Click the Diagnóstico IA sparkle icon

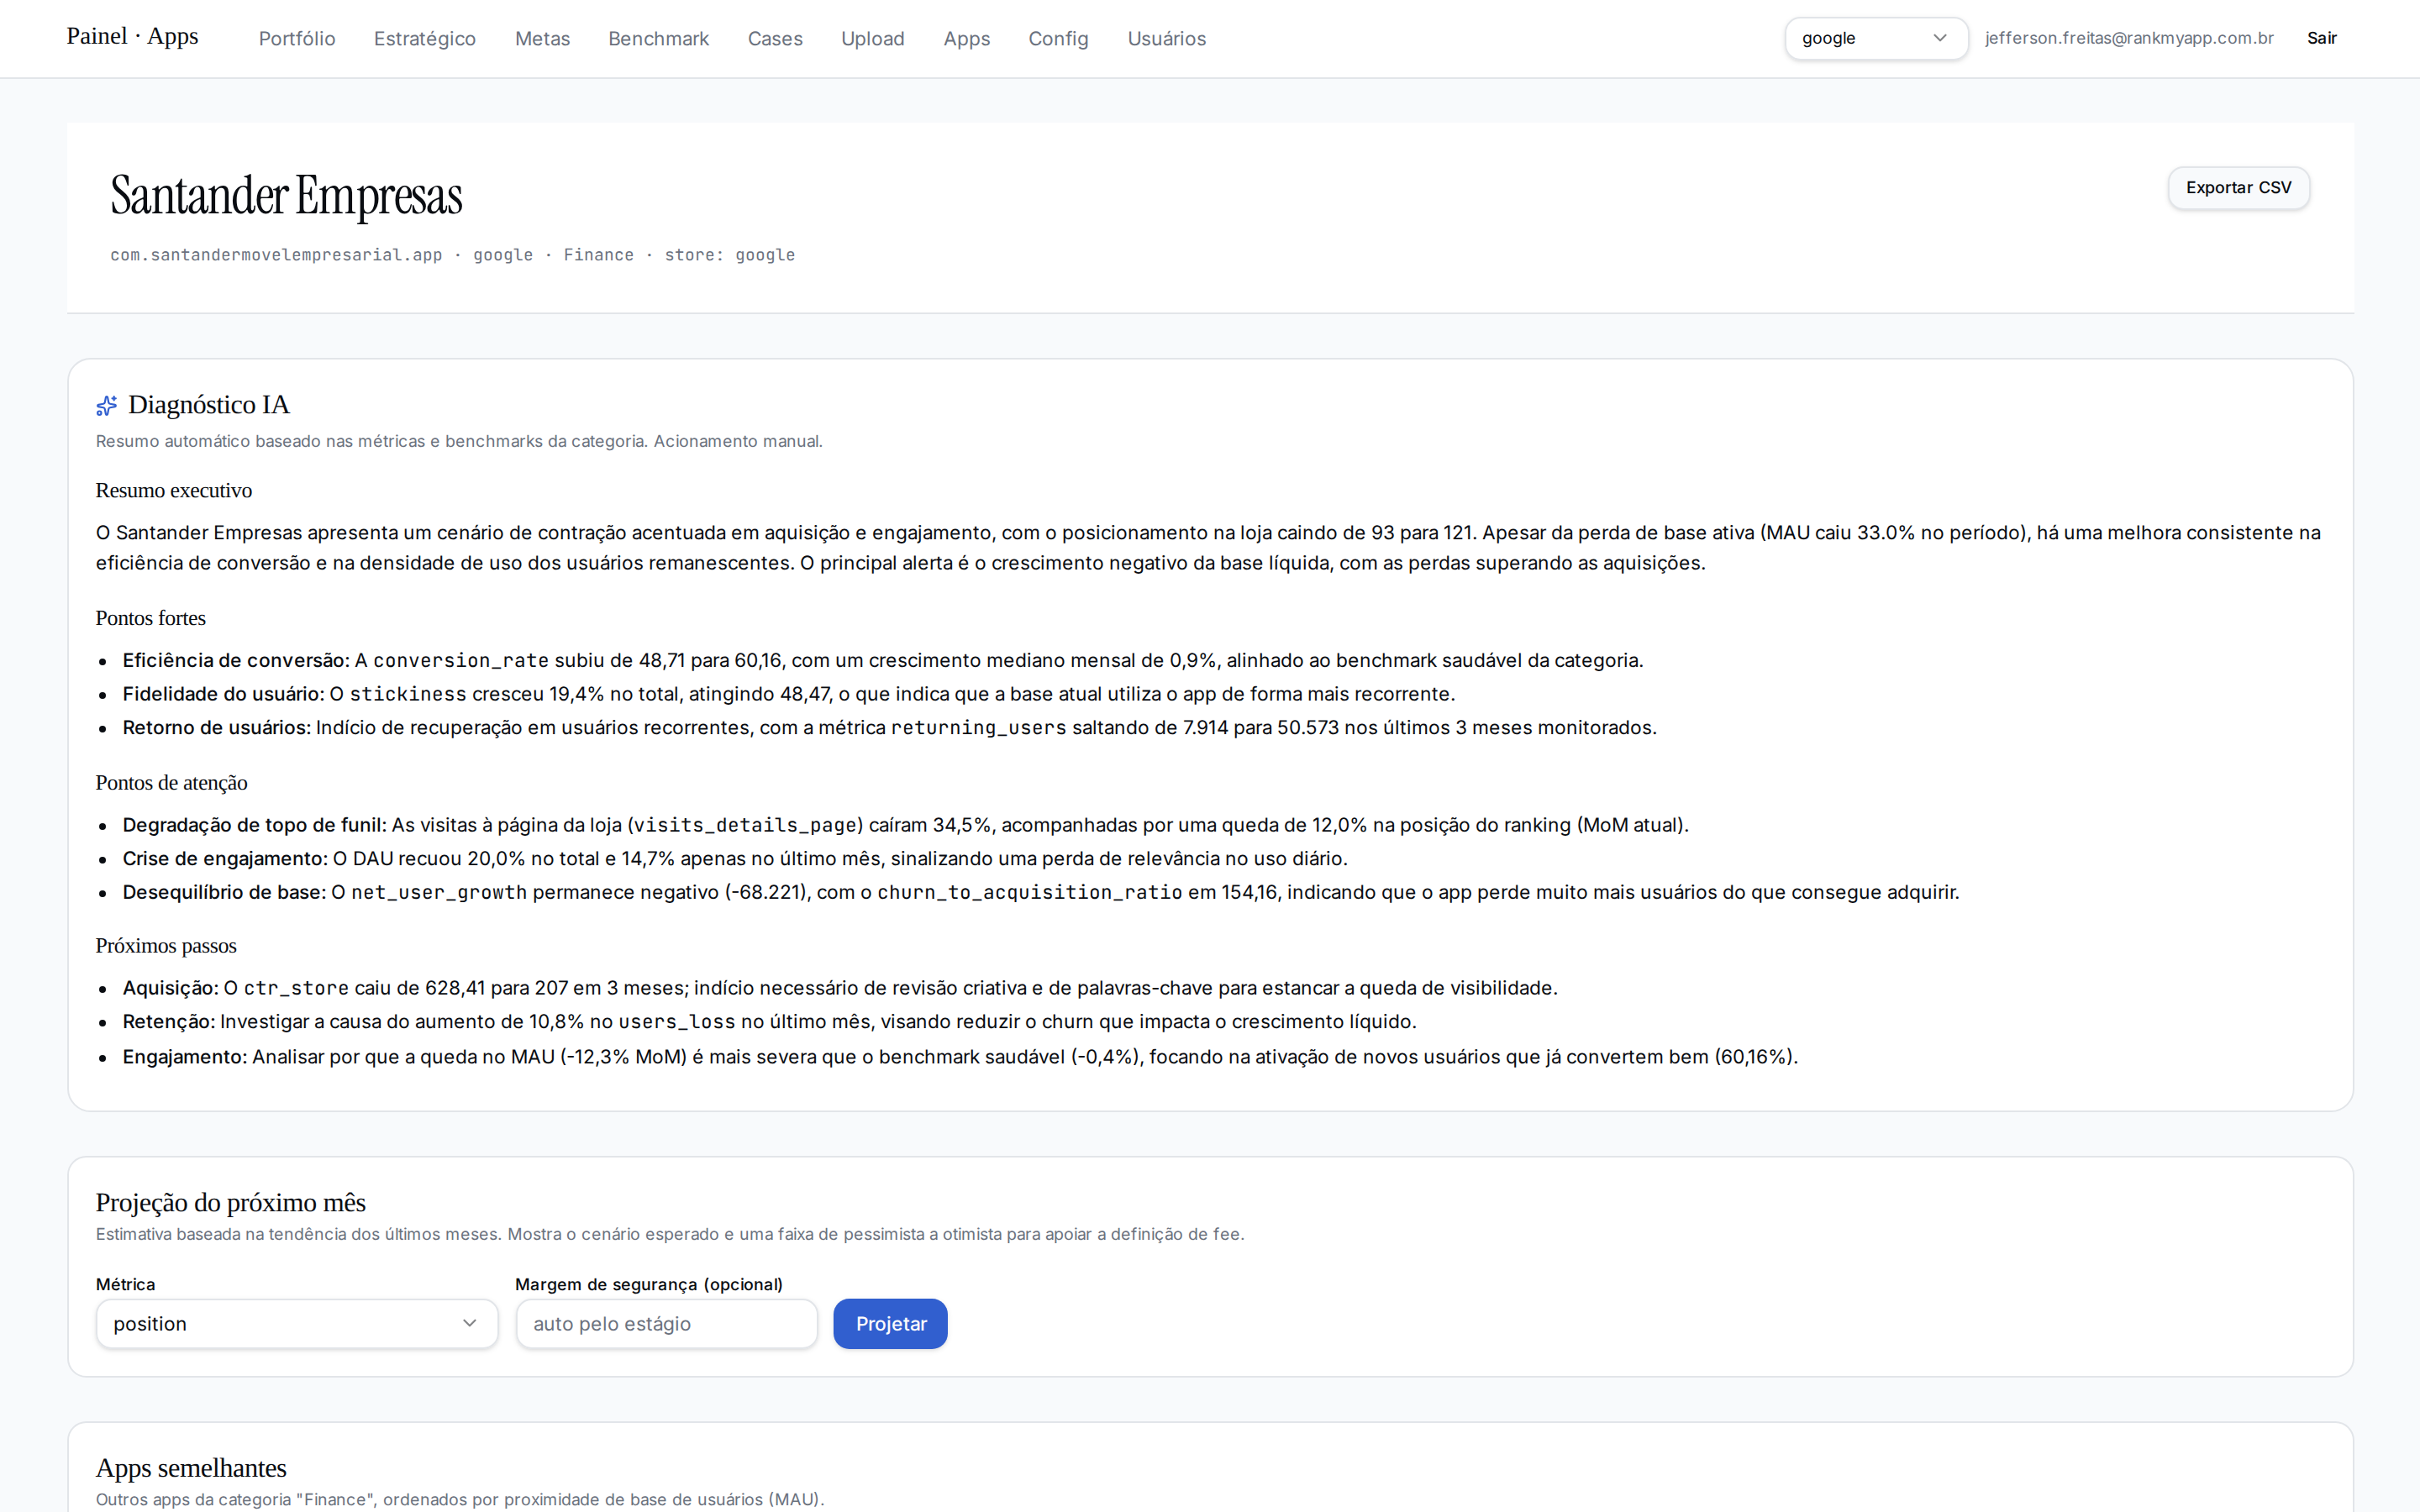pyautogui.click(x=106, y=405)
